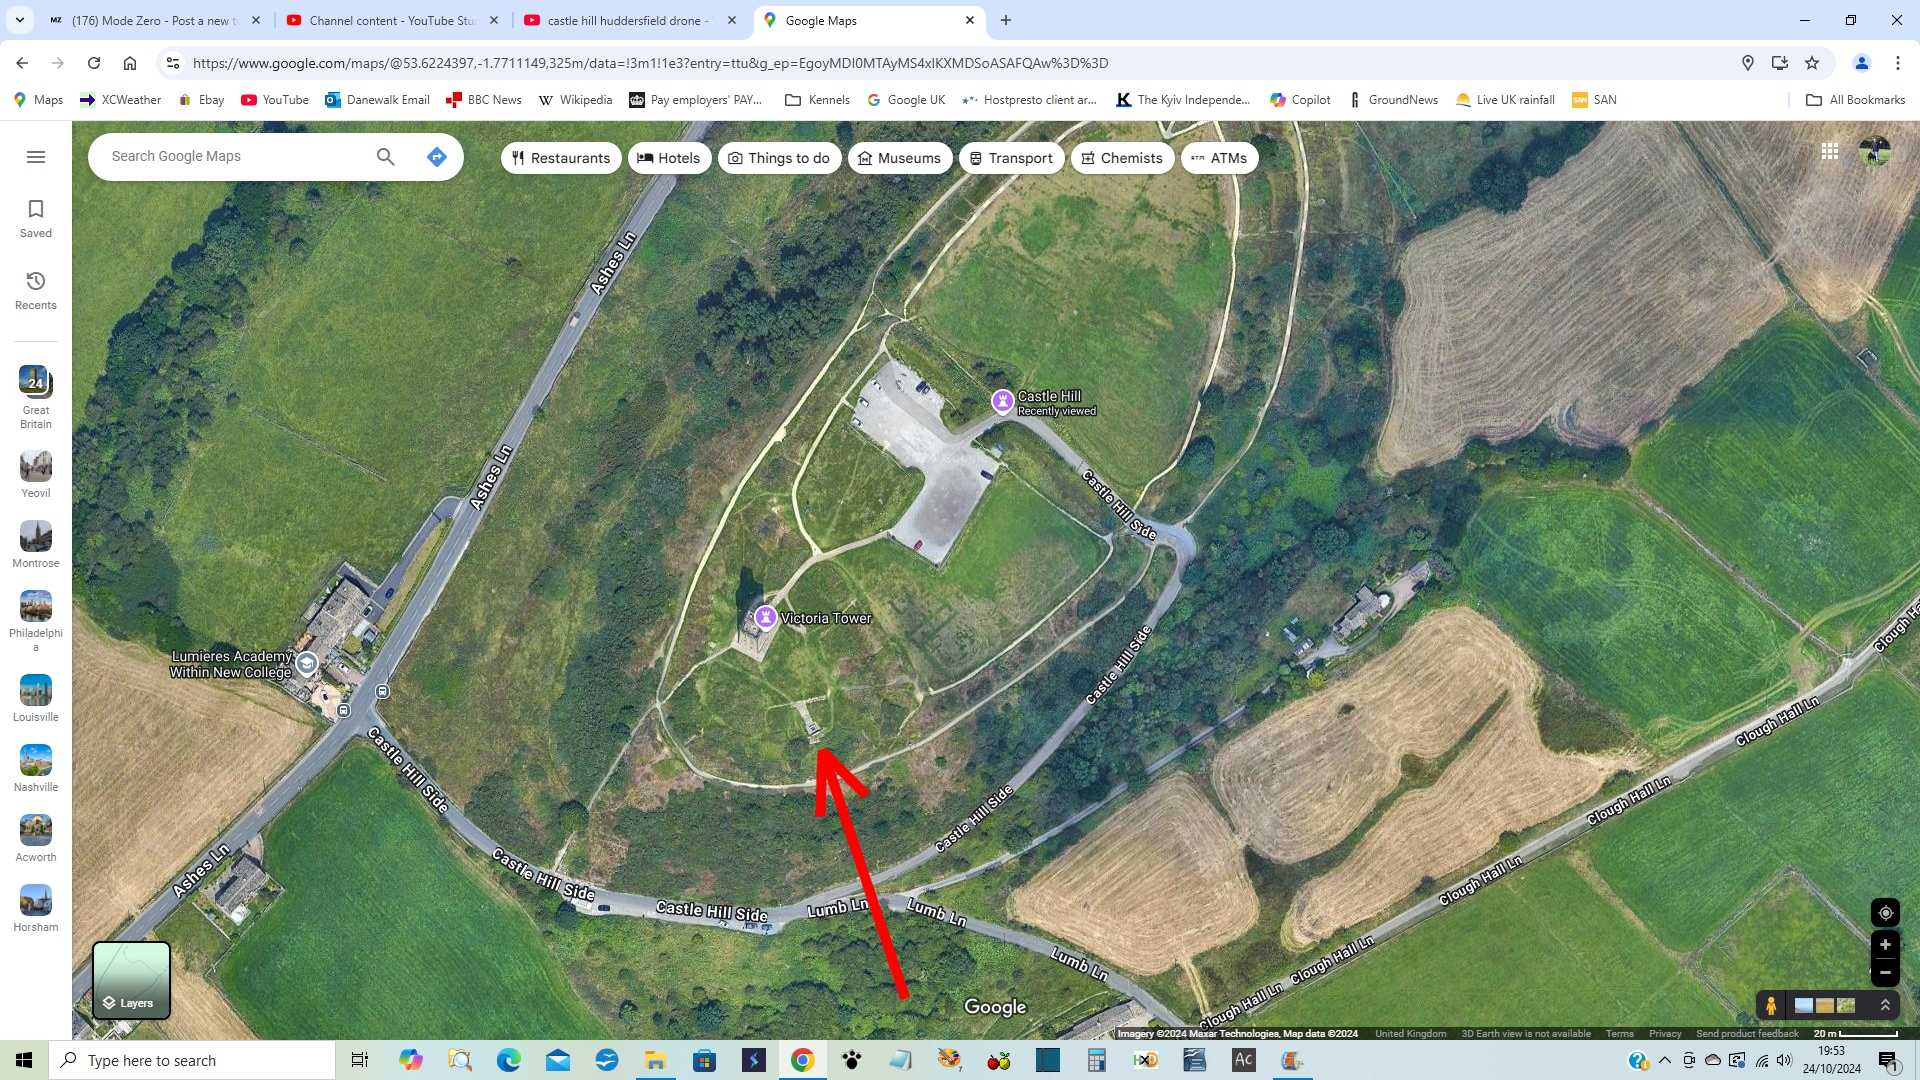This screenshot has height=1080, width=1920.
Task: Click the search magnifier in Maps
Action: pos(385,157)
